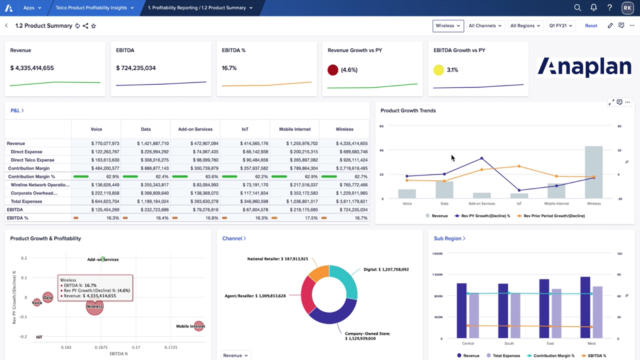Click the red Revenue Growth vs PY status indicator
Viewport: 640px width, 360px height.
(x=333, y=70)
